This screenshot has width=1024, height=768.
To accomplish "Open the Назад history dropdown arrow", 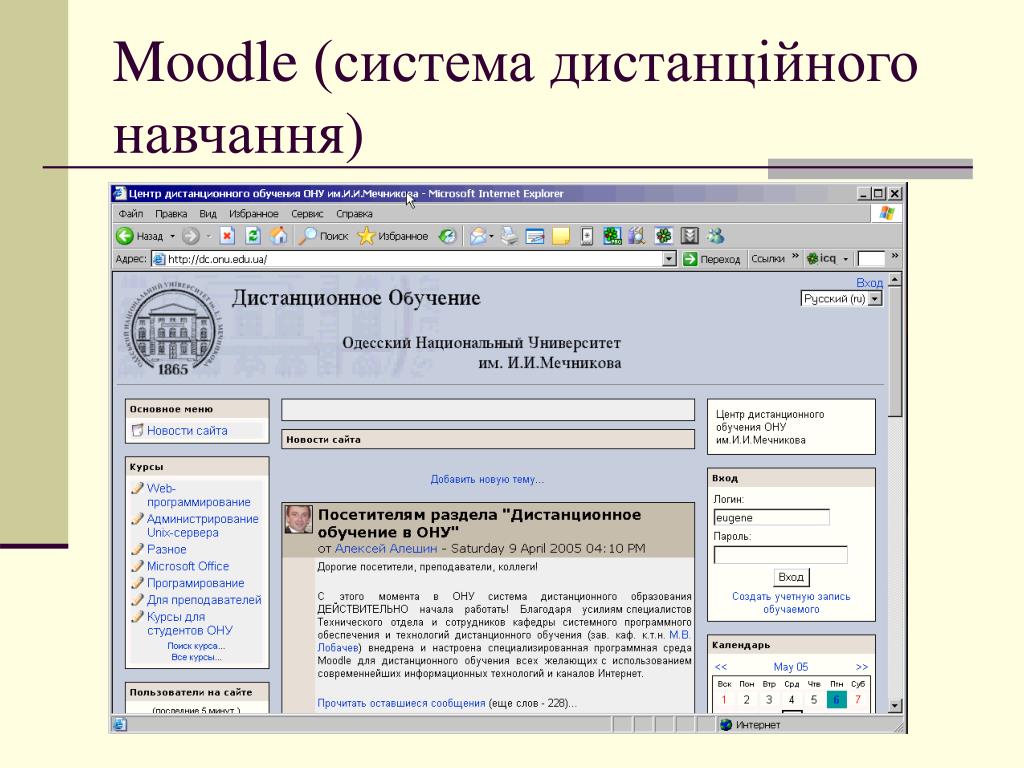I will point(172,236).
